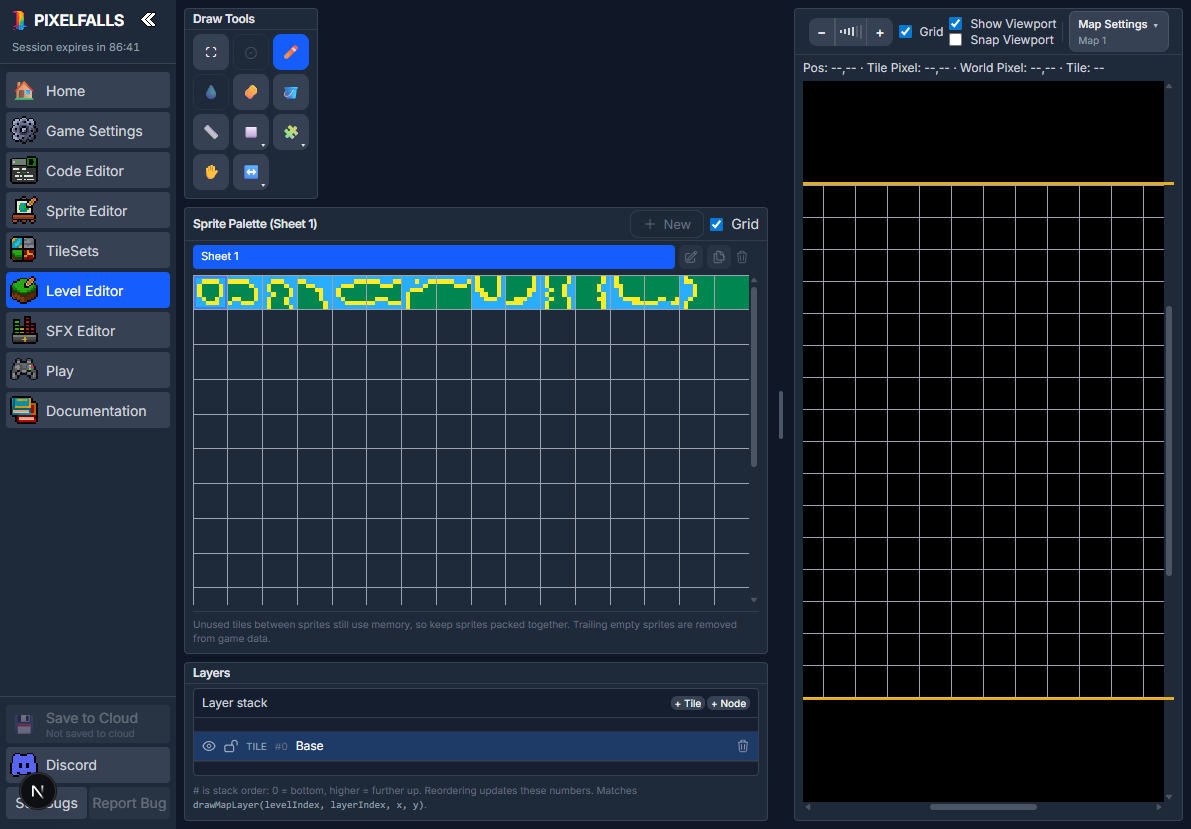Open the SFX Editor
This screenshot has height=829, width=1191.
pyautogui.click(x=88, y=331)
